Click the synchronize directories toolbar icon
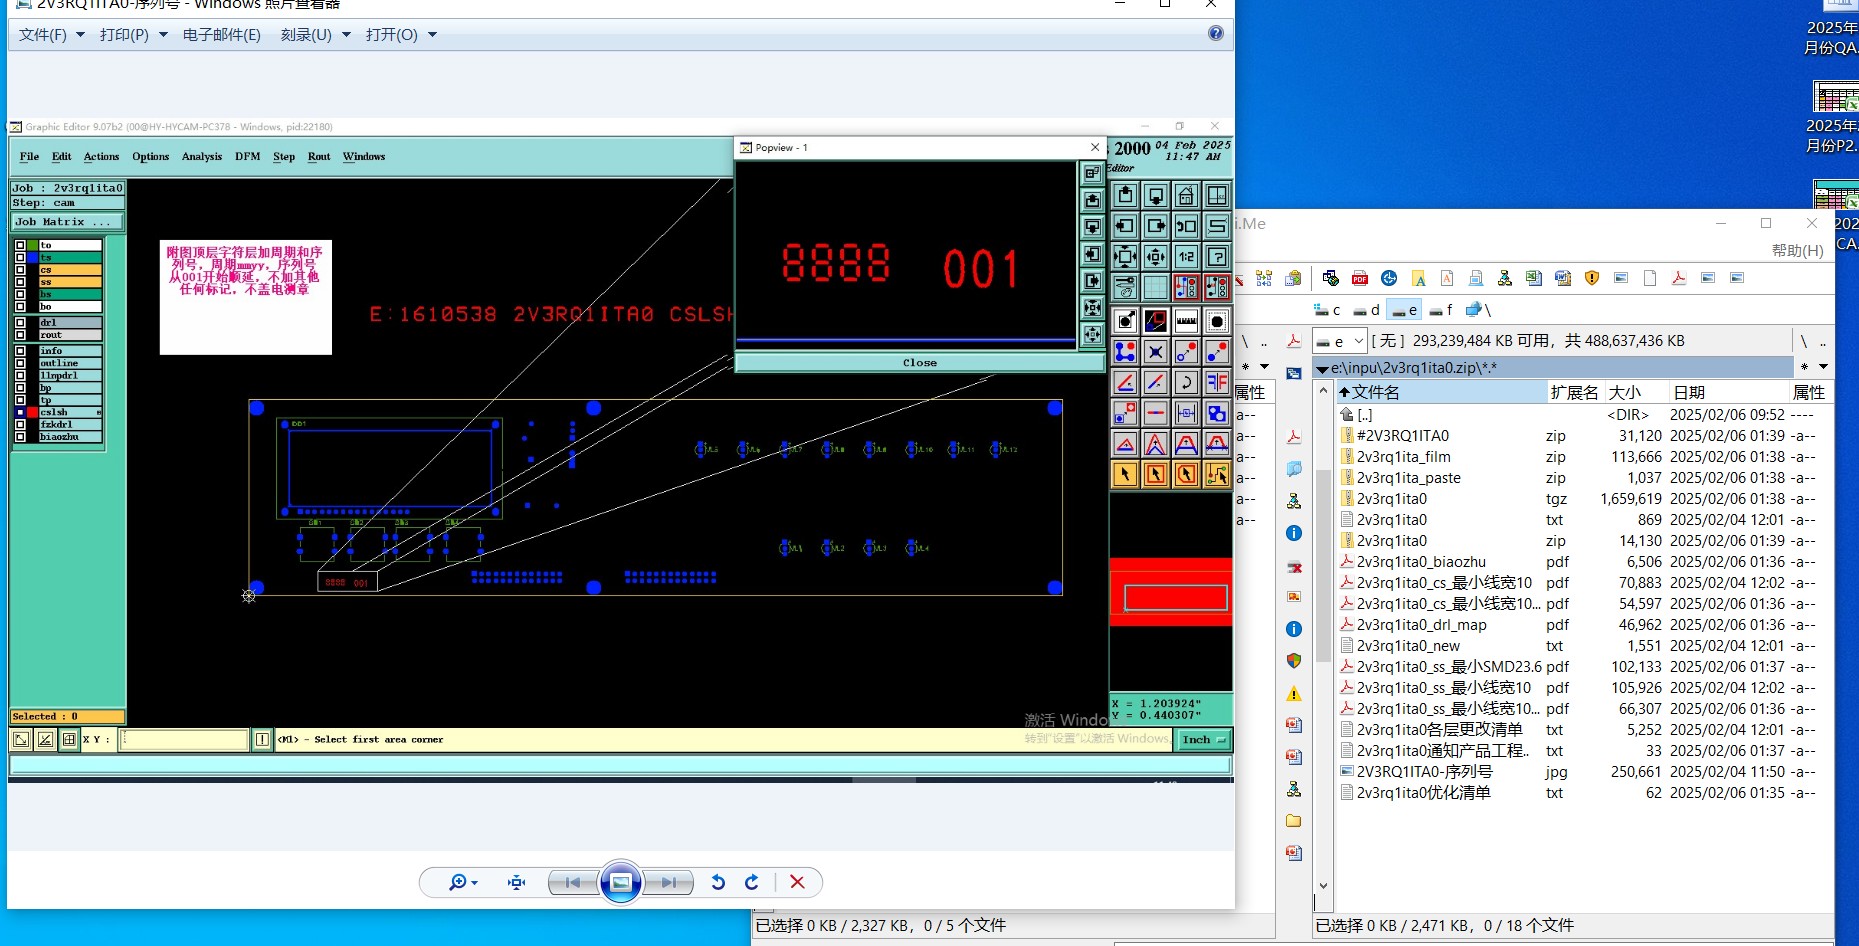This screenshot has width=1859, height=946. (x=1264, y=278)
